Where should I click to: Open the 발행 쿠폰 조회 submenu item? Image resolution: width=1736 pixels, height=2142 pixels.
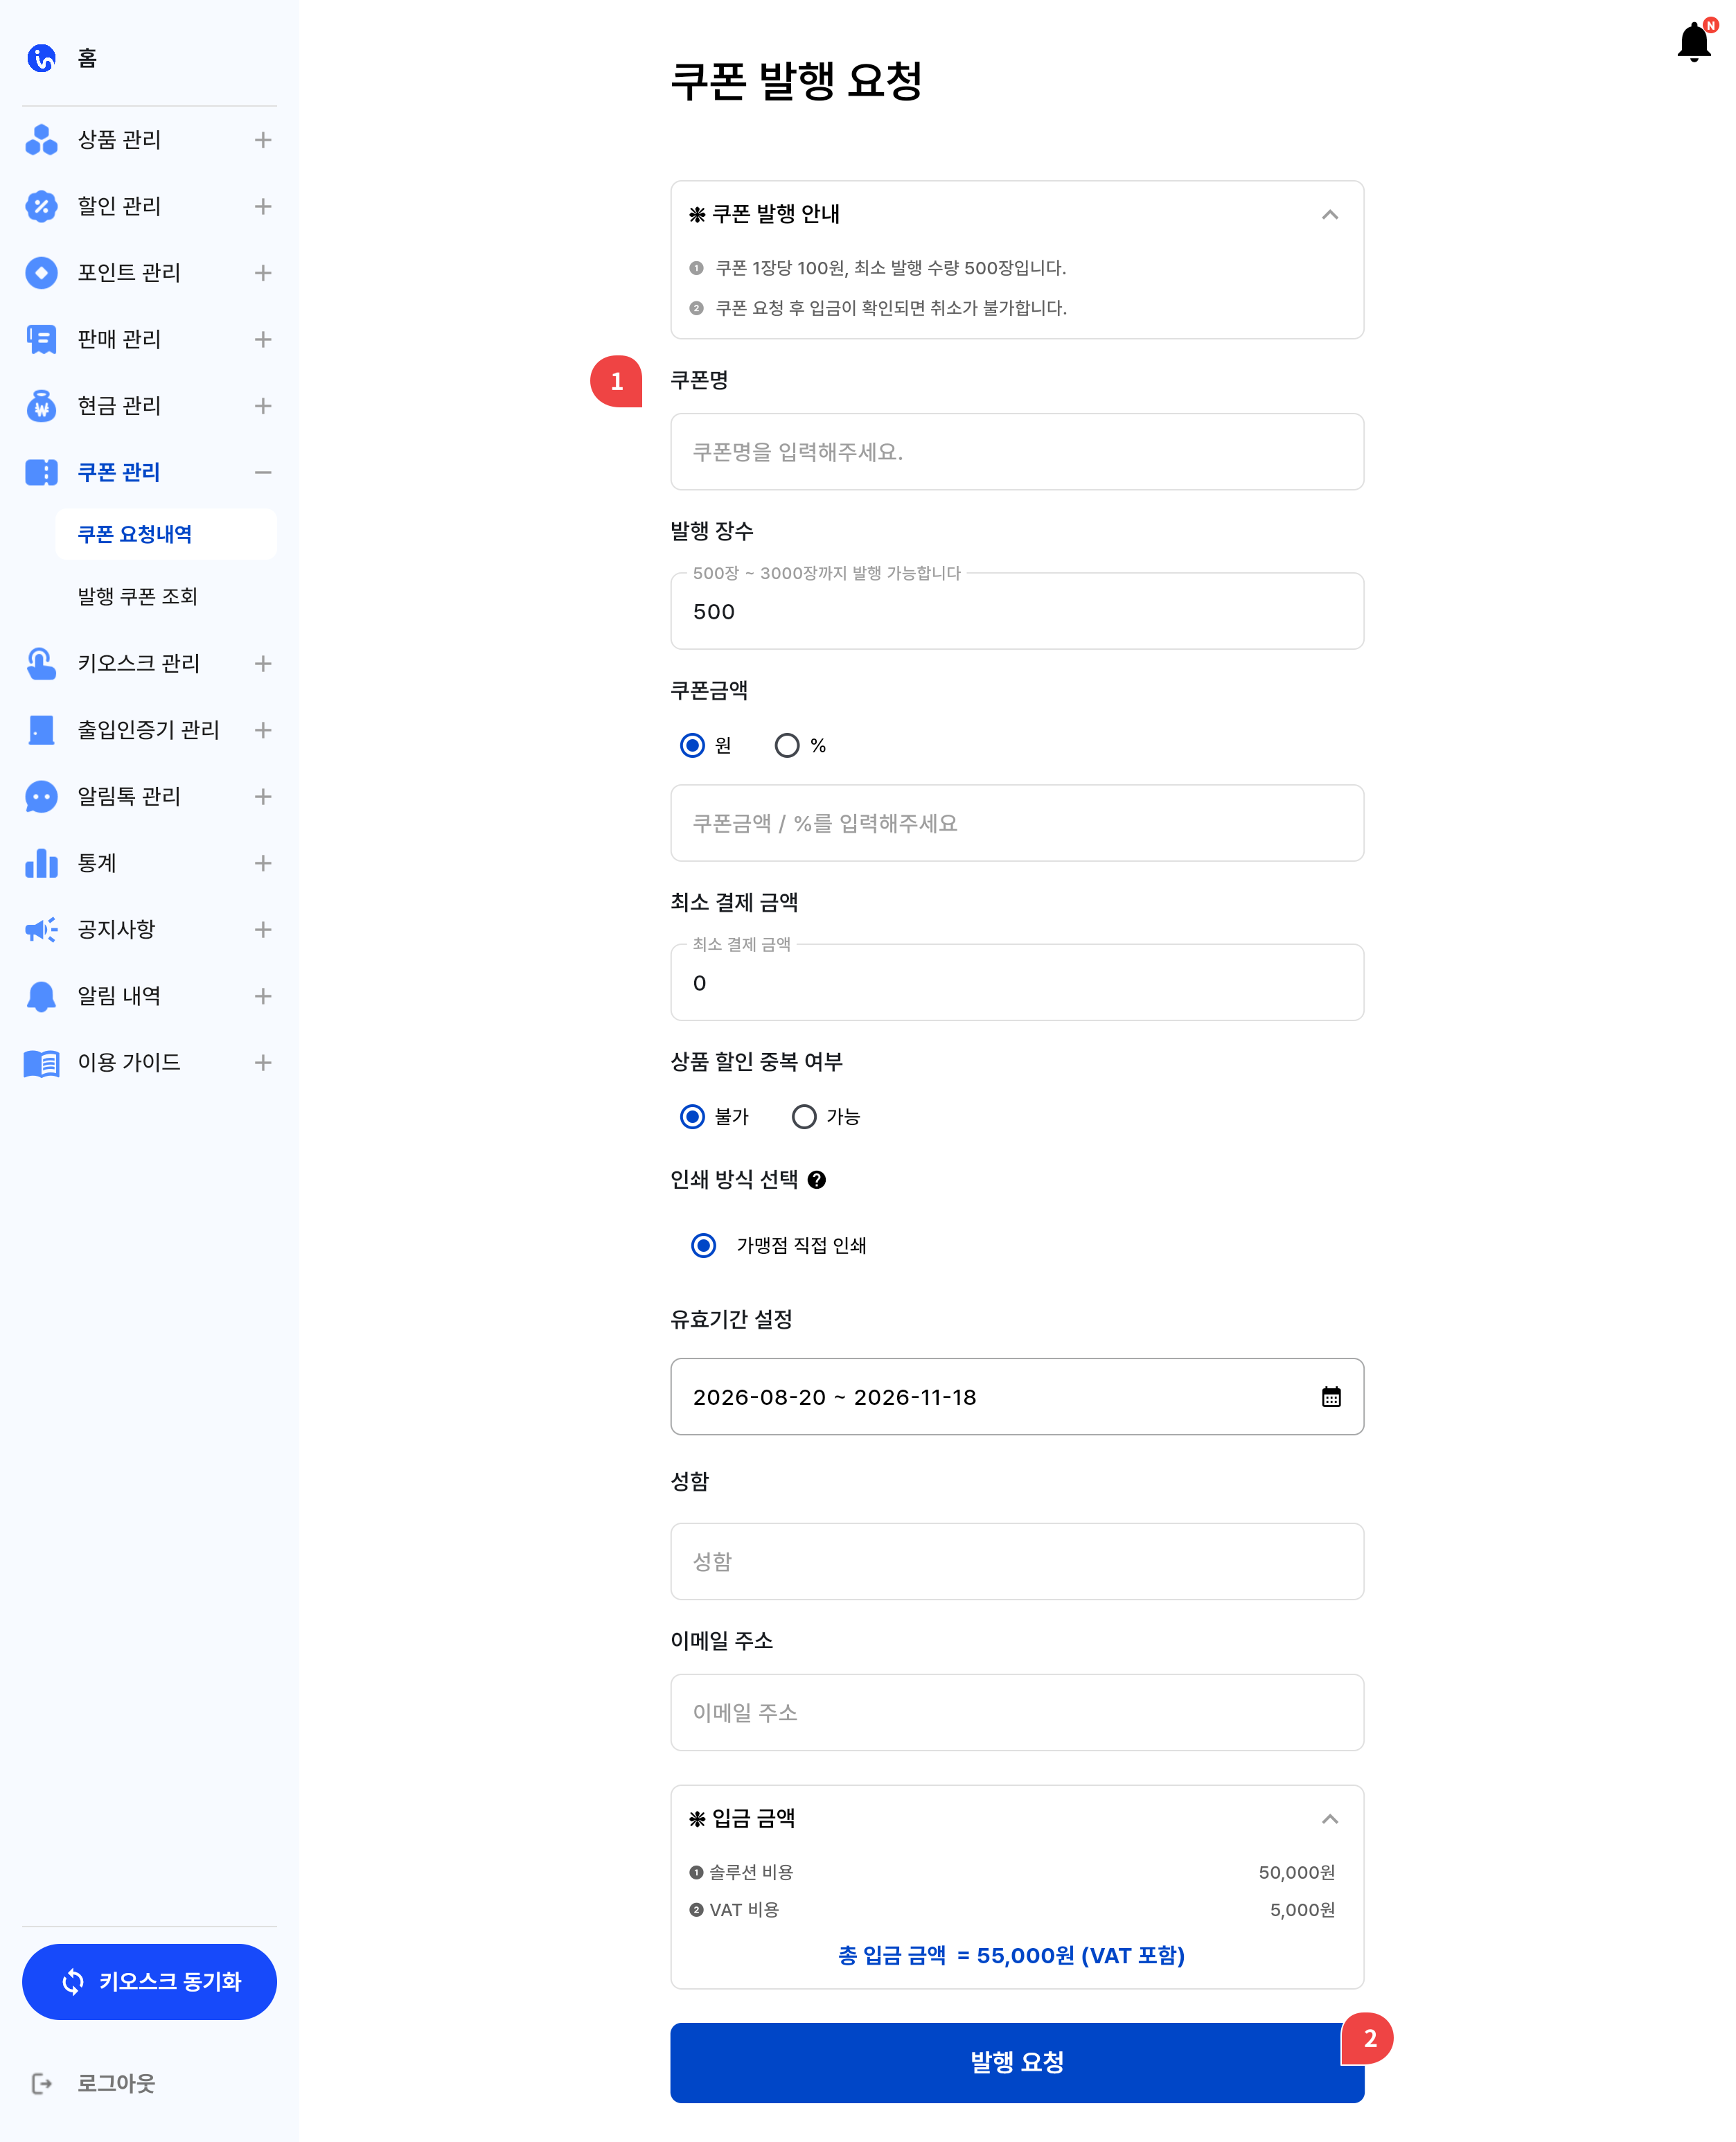point(138,597)
